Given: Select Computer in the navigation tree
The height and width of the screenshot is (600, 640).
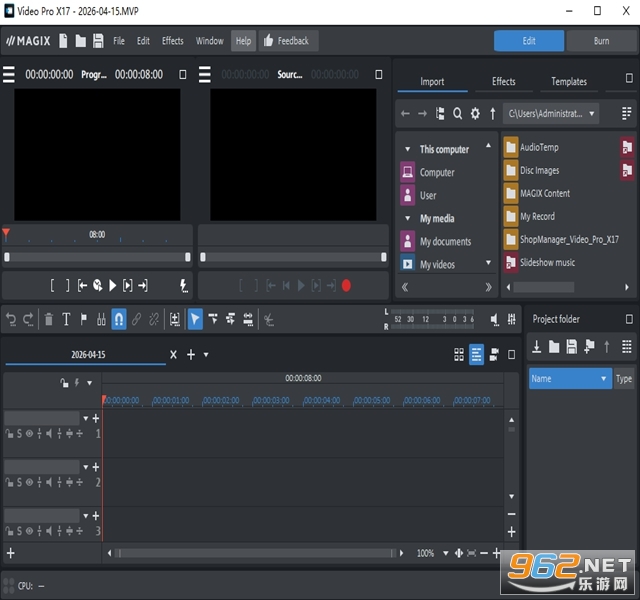Looking at the screenshot, I should (437, 173).
